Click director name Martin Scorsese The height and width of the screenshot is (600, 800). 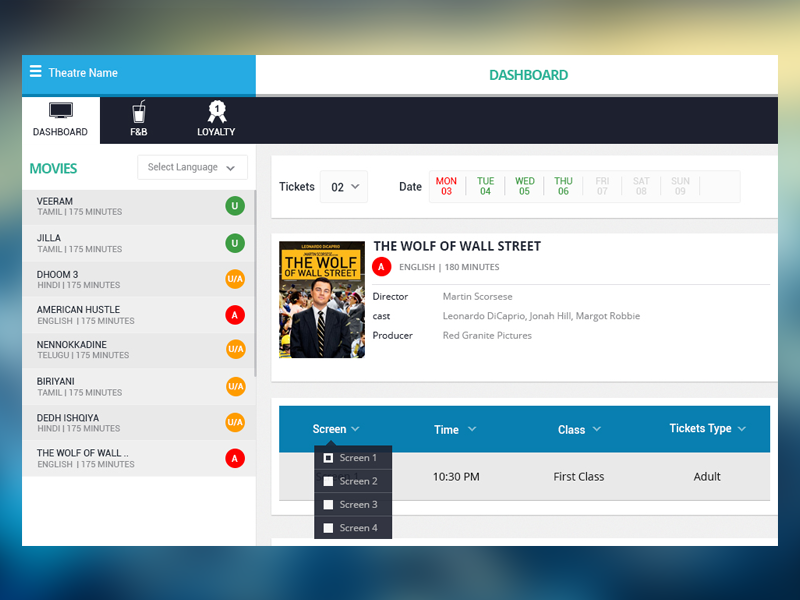478,296
